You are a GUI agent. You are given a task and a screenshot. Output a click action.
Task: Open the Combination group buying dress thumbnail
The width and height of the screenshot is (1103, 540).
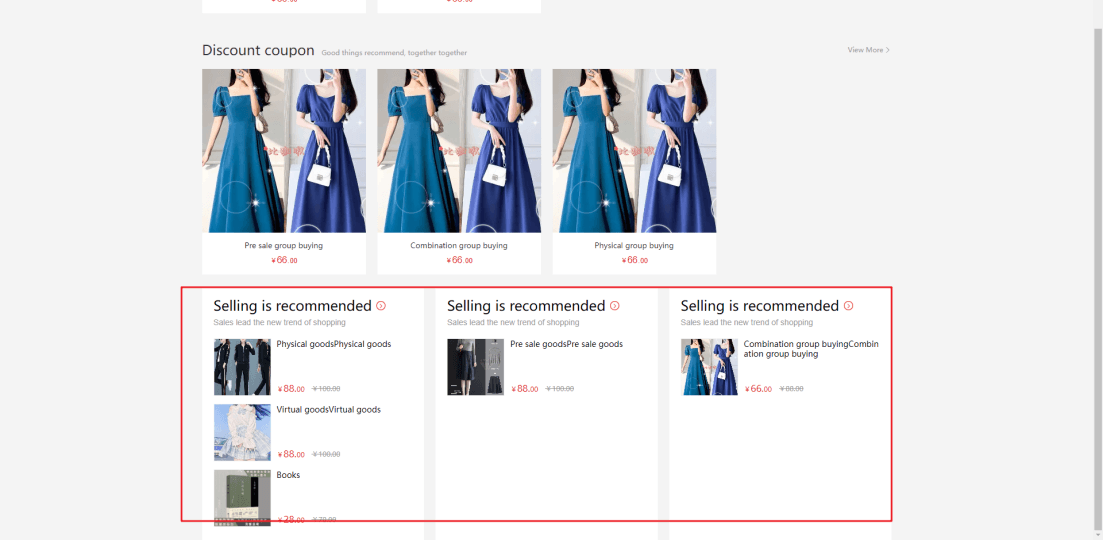point(459,150)
